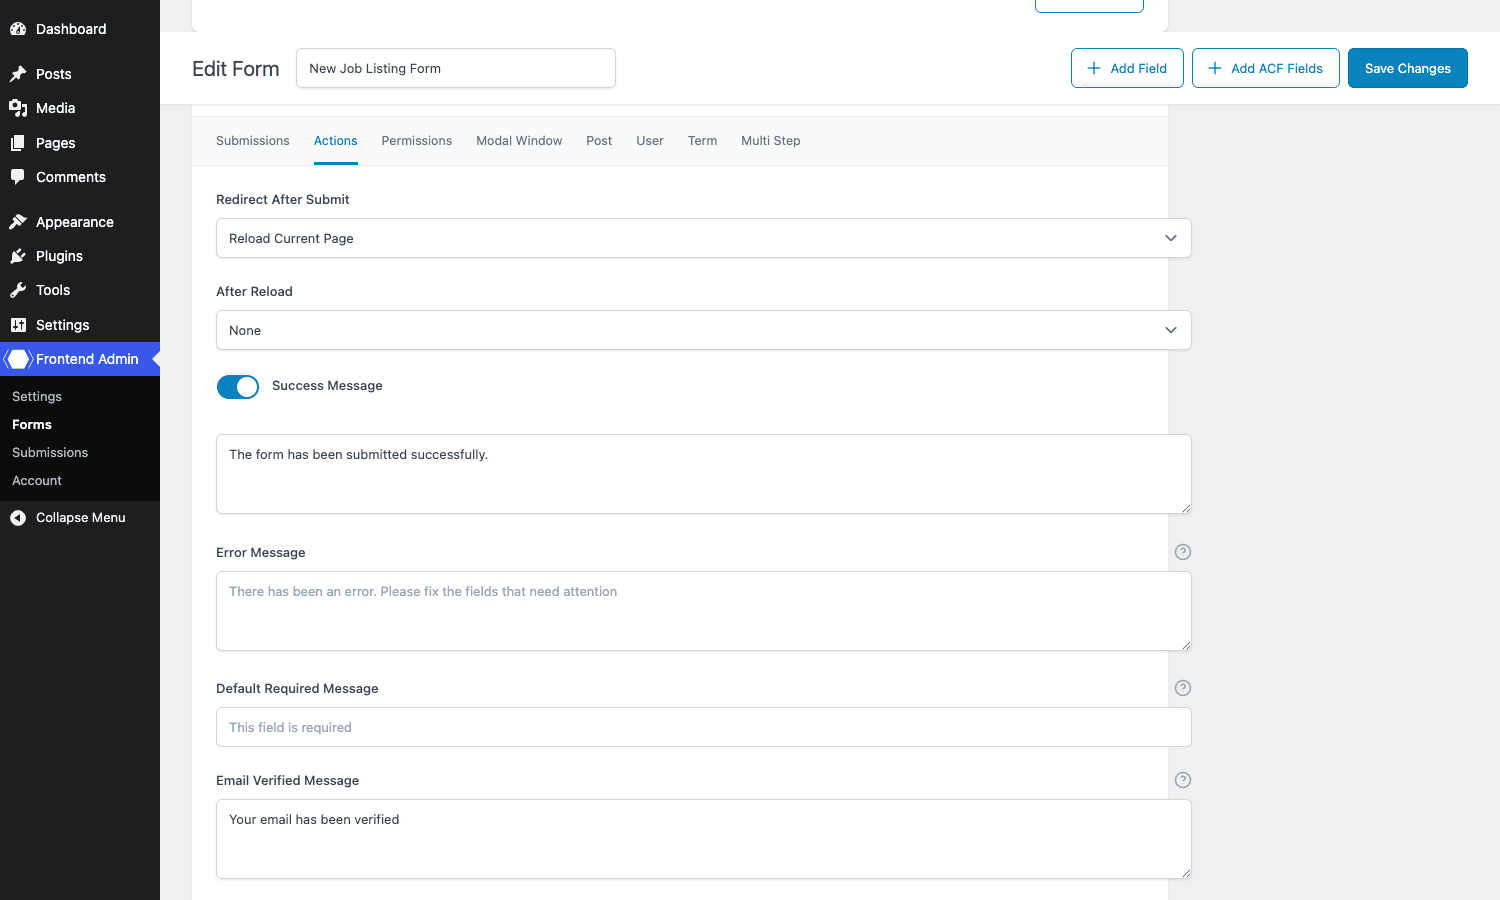Image resolution: width=1500 pixels, height=900 pixels.
Task: Click the Frontend Admin hexagon icon
Action: coord(18,359)
